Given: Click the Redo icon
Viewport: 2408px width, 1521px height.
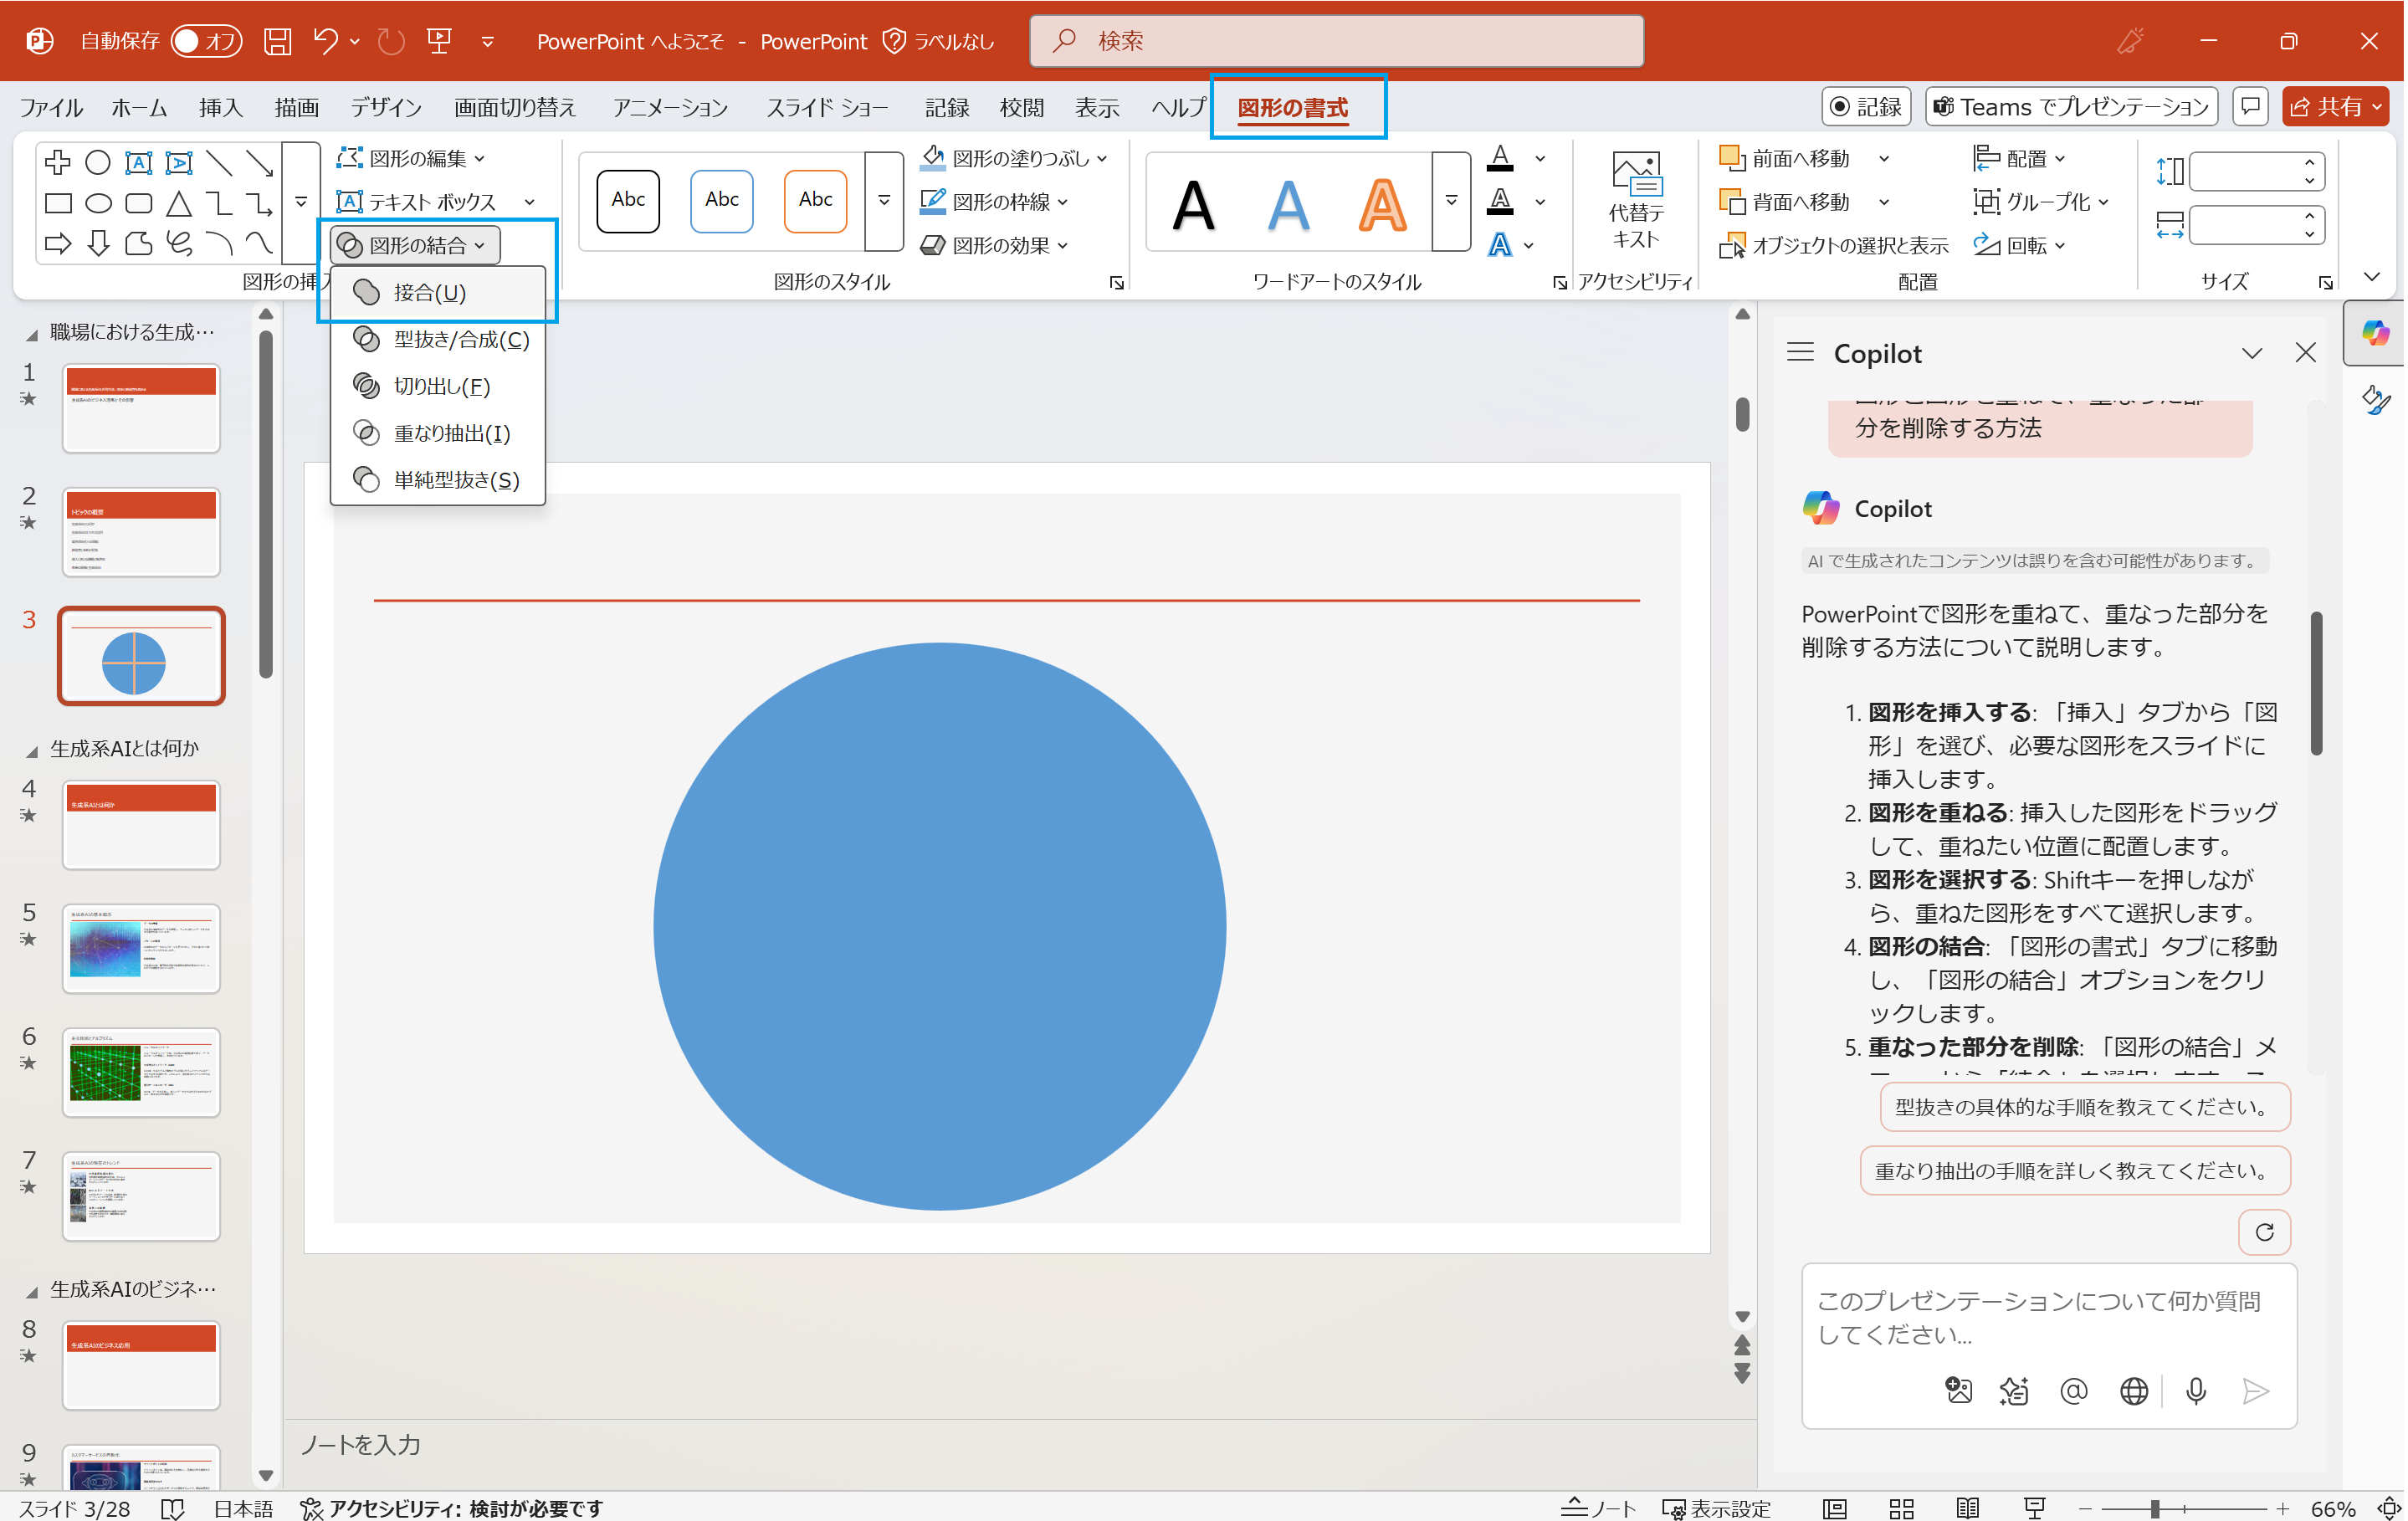Looking at the screenshot, I should (x=391, y=41).
